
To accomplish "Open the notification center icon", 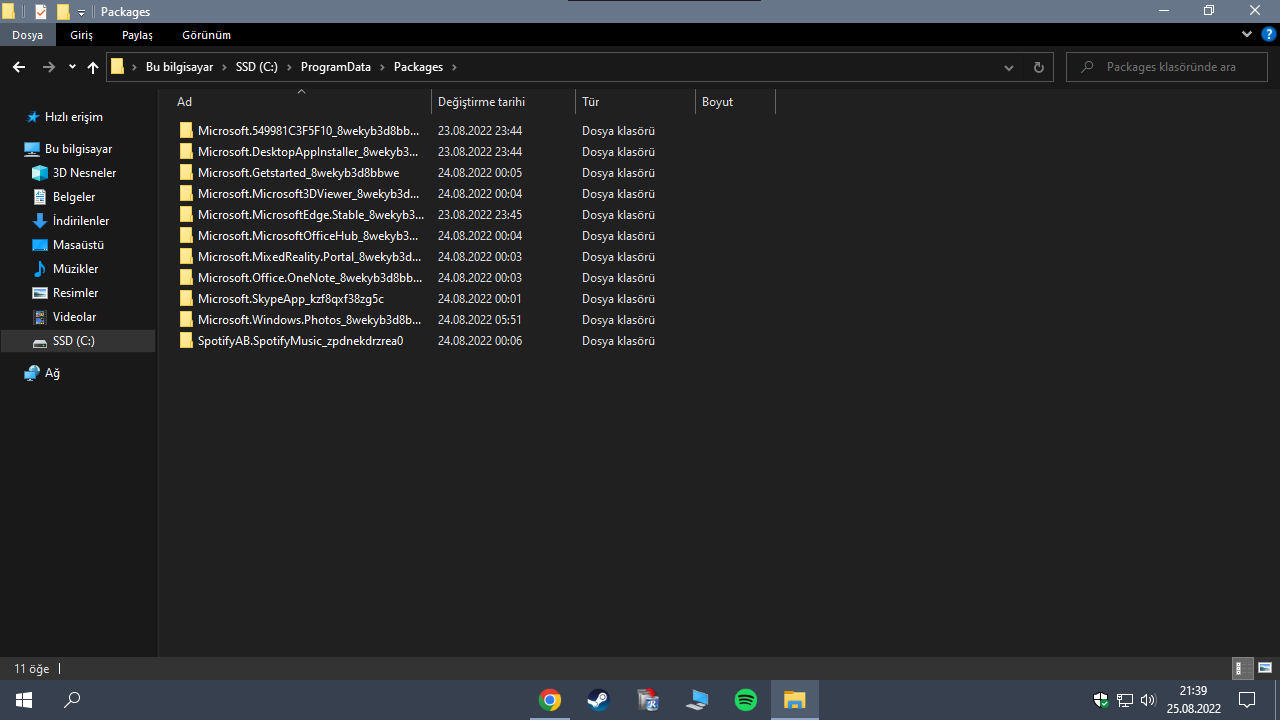I will [x=1247, y=700].
